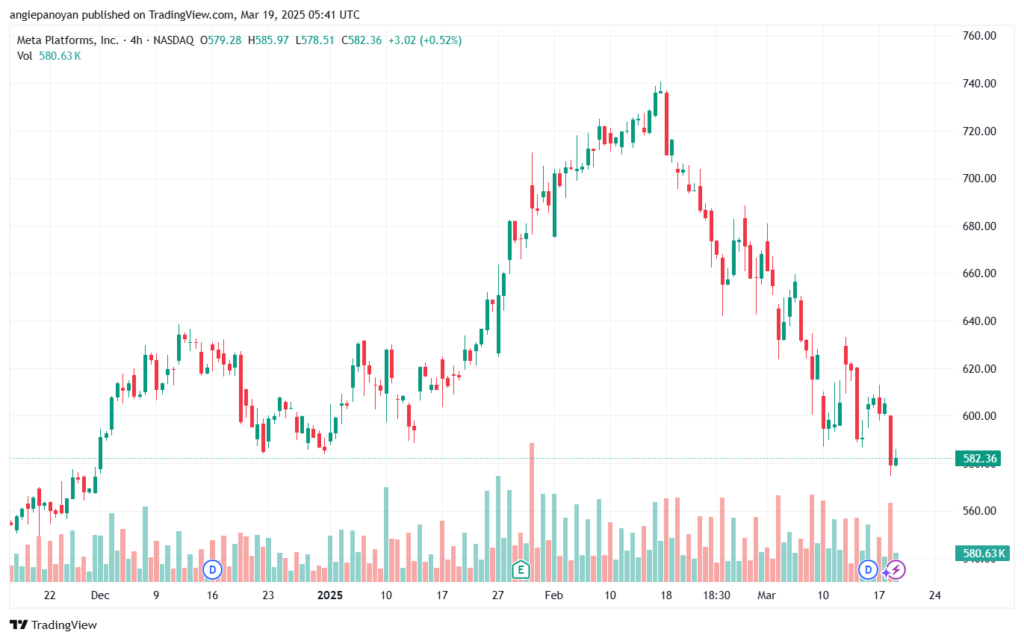Click the purple lightning bolt event icon
This screenshot has width=1024, height=641.
tap(896, 570)
